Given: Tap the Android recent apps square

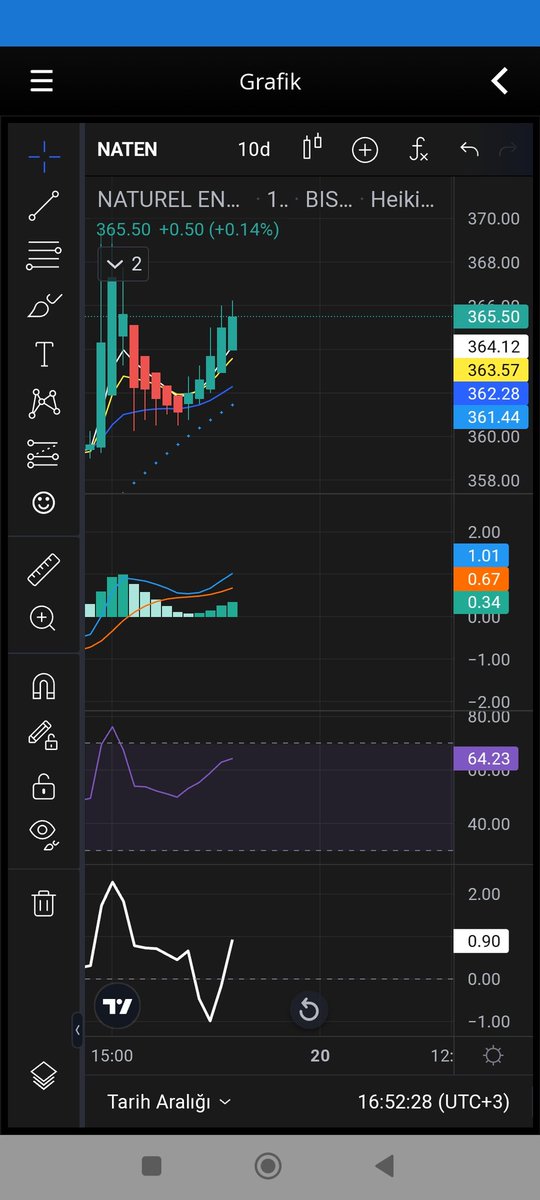Looking at the screenshot, I should pos(152,1166).
